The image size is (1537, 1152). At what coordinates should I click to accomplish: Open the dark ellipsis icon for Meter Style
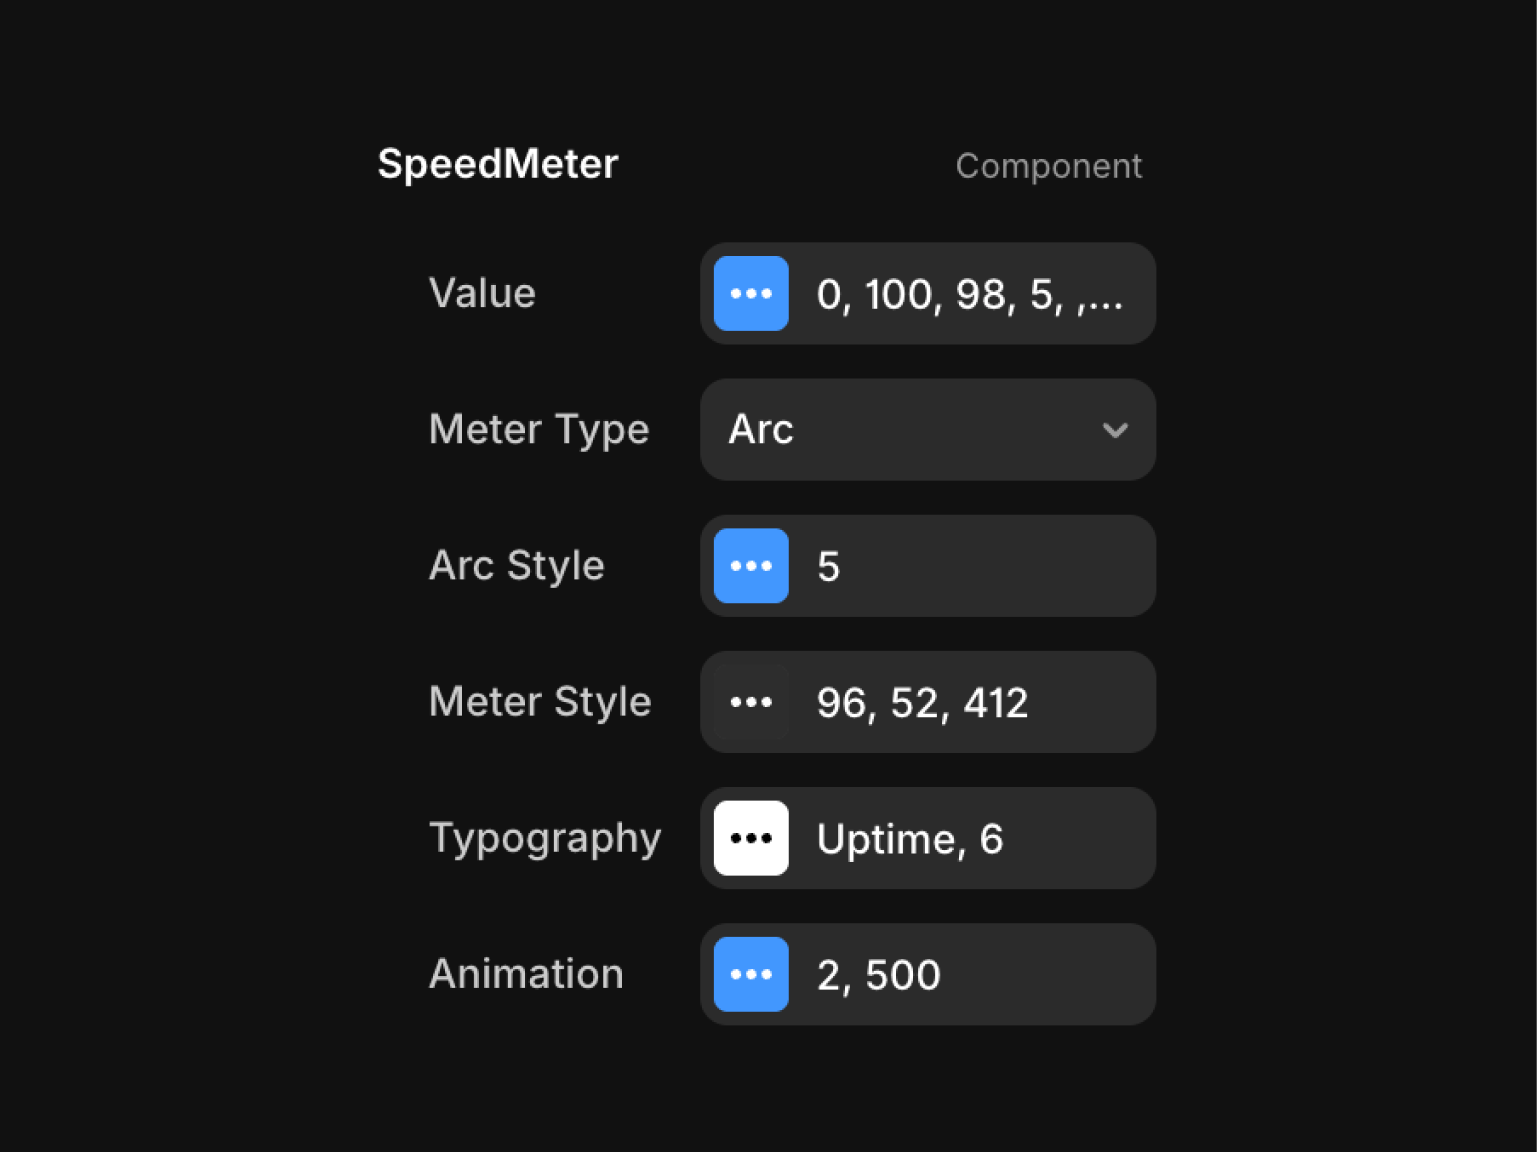pyautogui.click(x=751, y=702)
